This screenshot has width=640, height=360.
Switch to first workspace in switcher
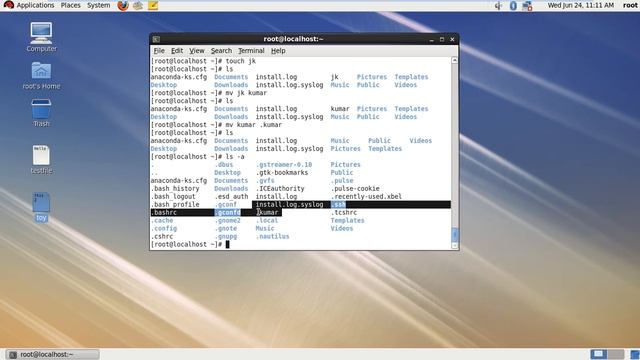point(598,353)
